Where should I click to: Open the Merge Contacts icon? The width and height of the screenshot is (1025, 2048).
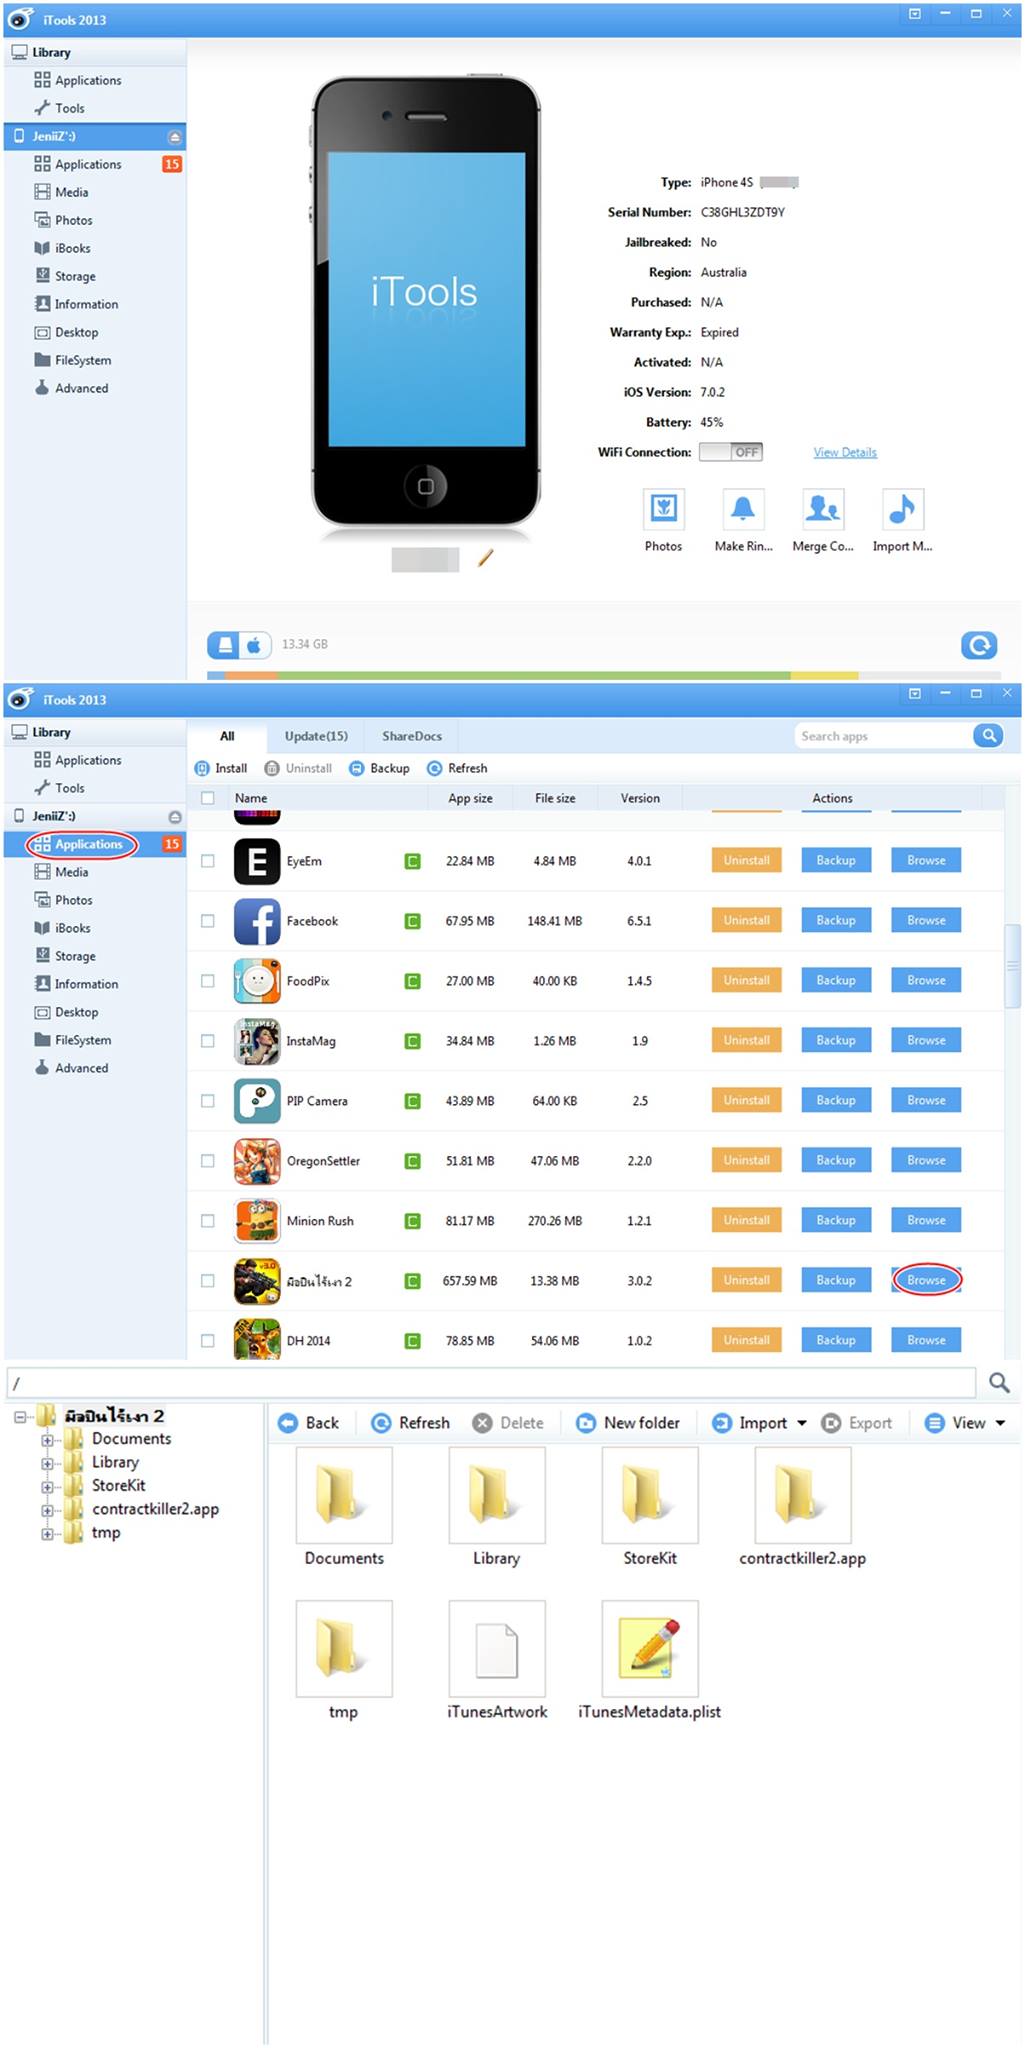point(823,509)
